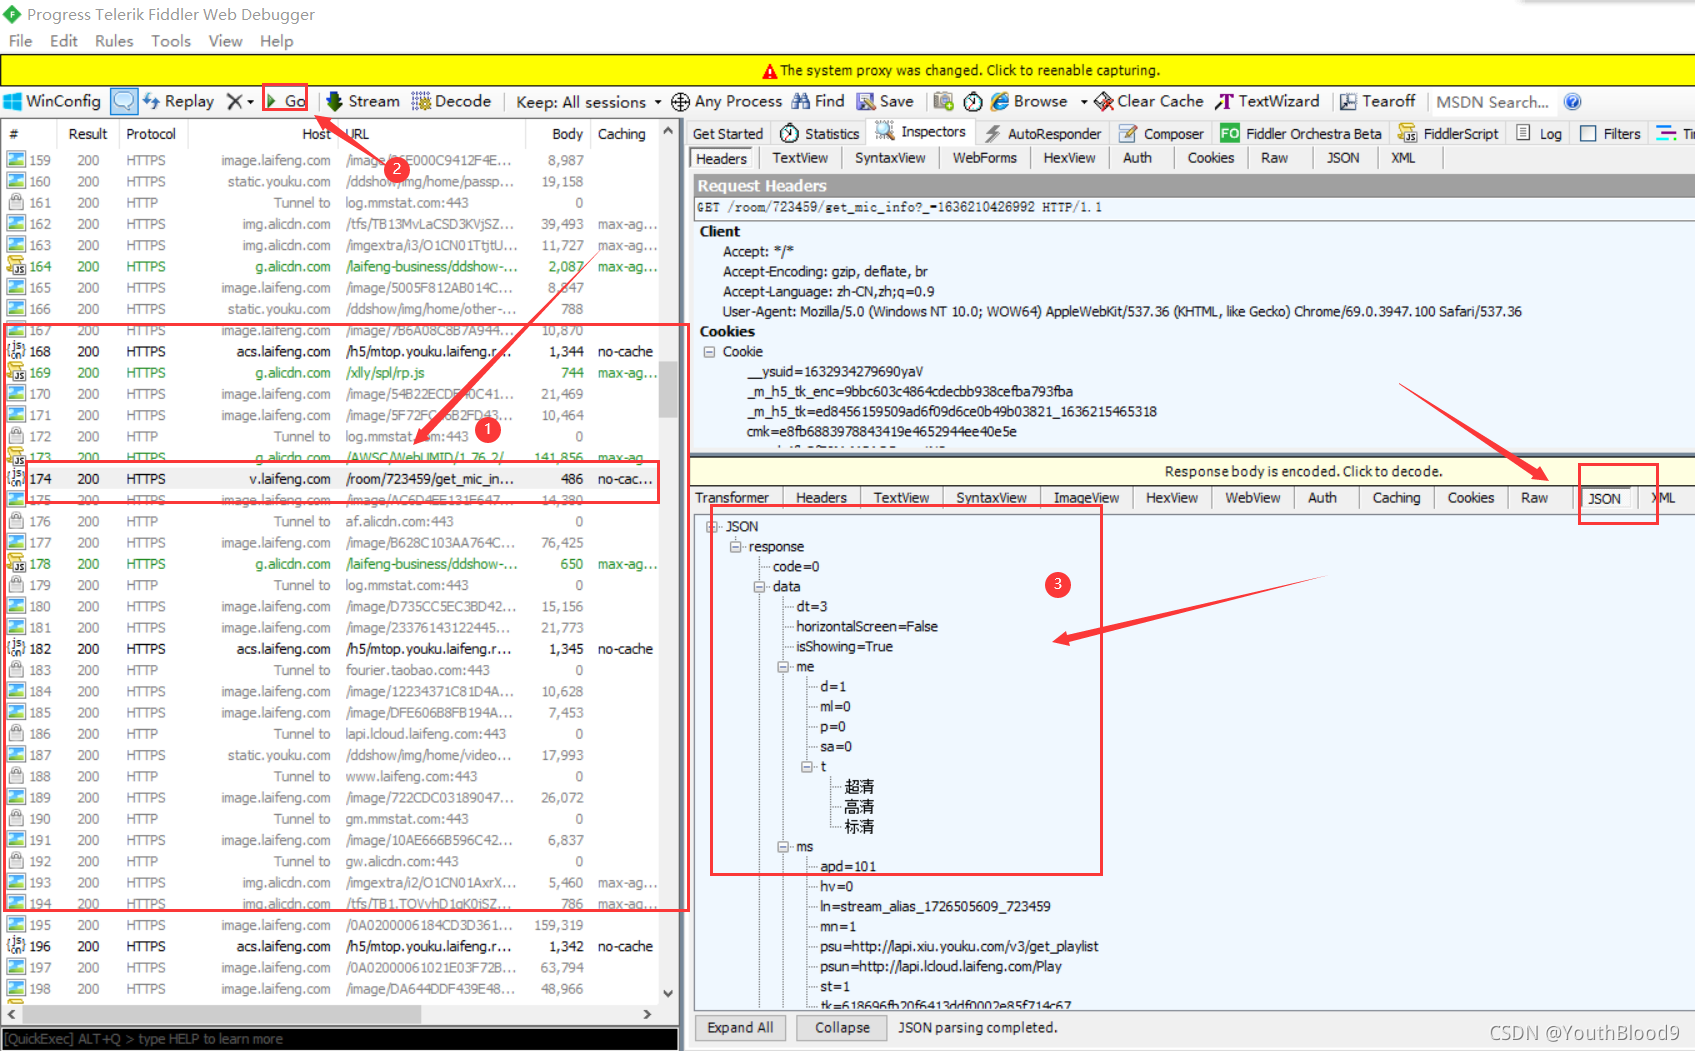This screenshot has width=1695, height=1051.
Task: Select session 164 g.alicdn.com row
Action: pos(332,267)
